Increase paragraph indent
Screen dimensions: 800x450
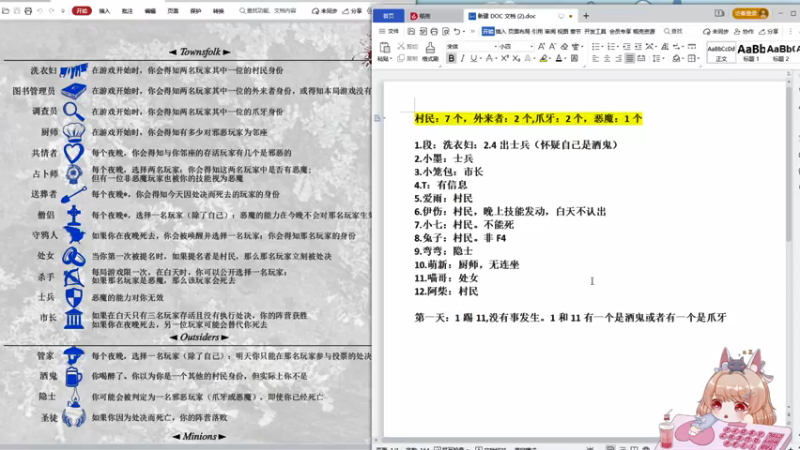pyautogui.click(x=638, y=46)
